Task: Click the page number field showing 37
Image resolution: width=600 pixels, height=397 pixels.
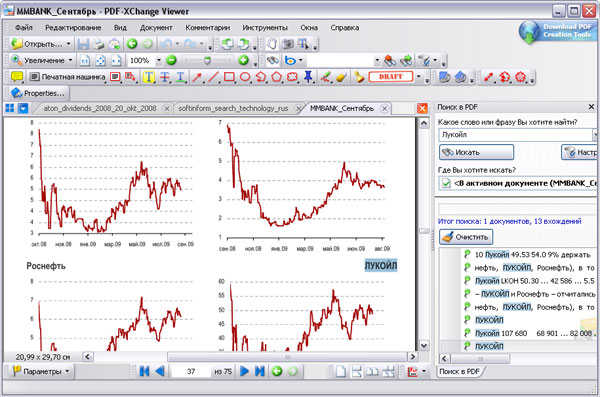Action: coord(191,371)
